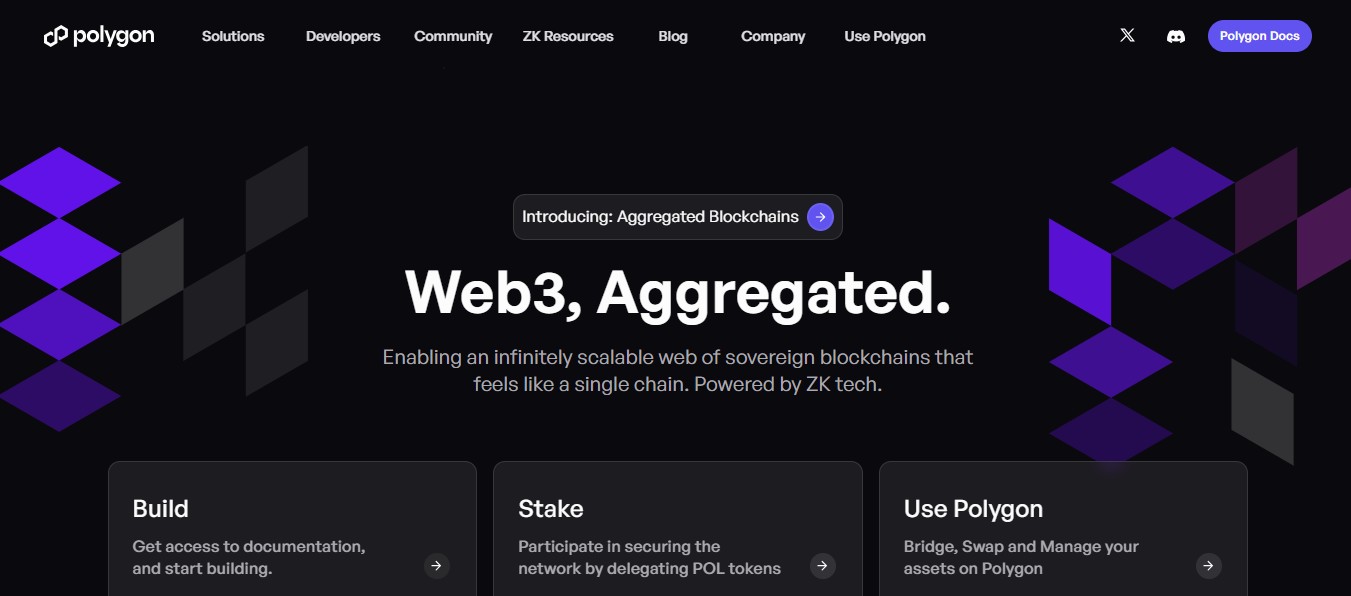Click the arrow icon on Build card

436,566
